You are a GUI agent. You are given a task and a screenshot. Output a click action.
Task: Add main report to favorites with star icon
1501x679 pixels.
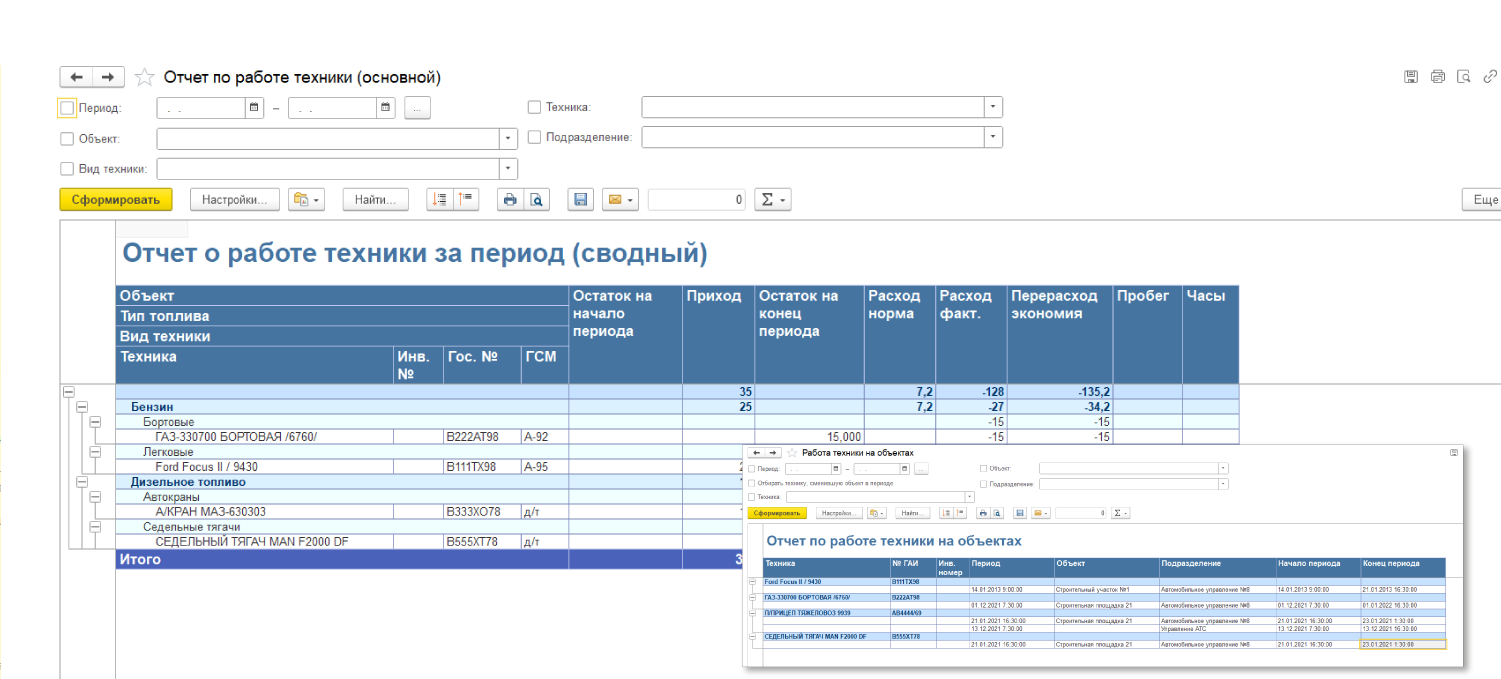(x=144, y=77)
